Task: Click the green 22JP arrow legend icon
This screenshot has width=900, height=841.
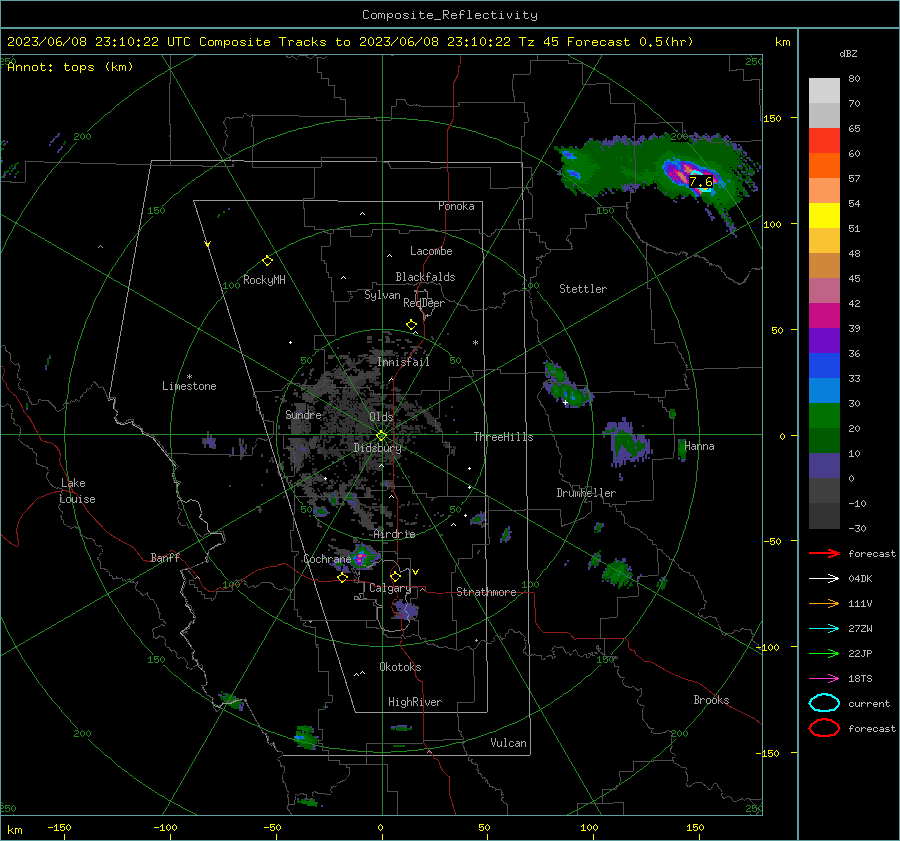Action: 824,653
